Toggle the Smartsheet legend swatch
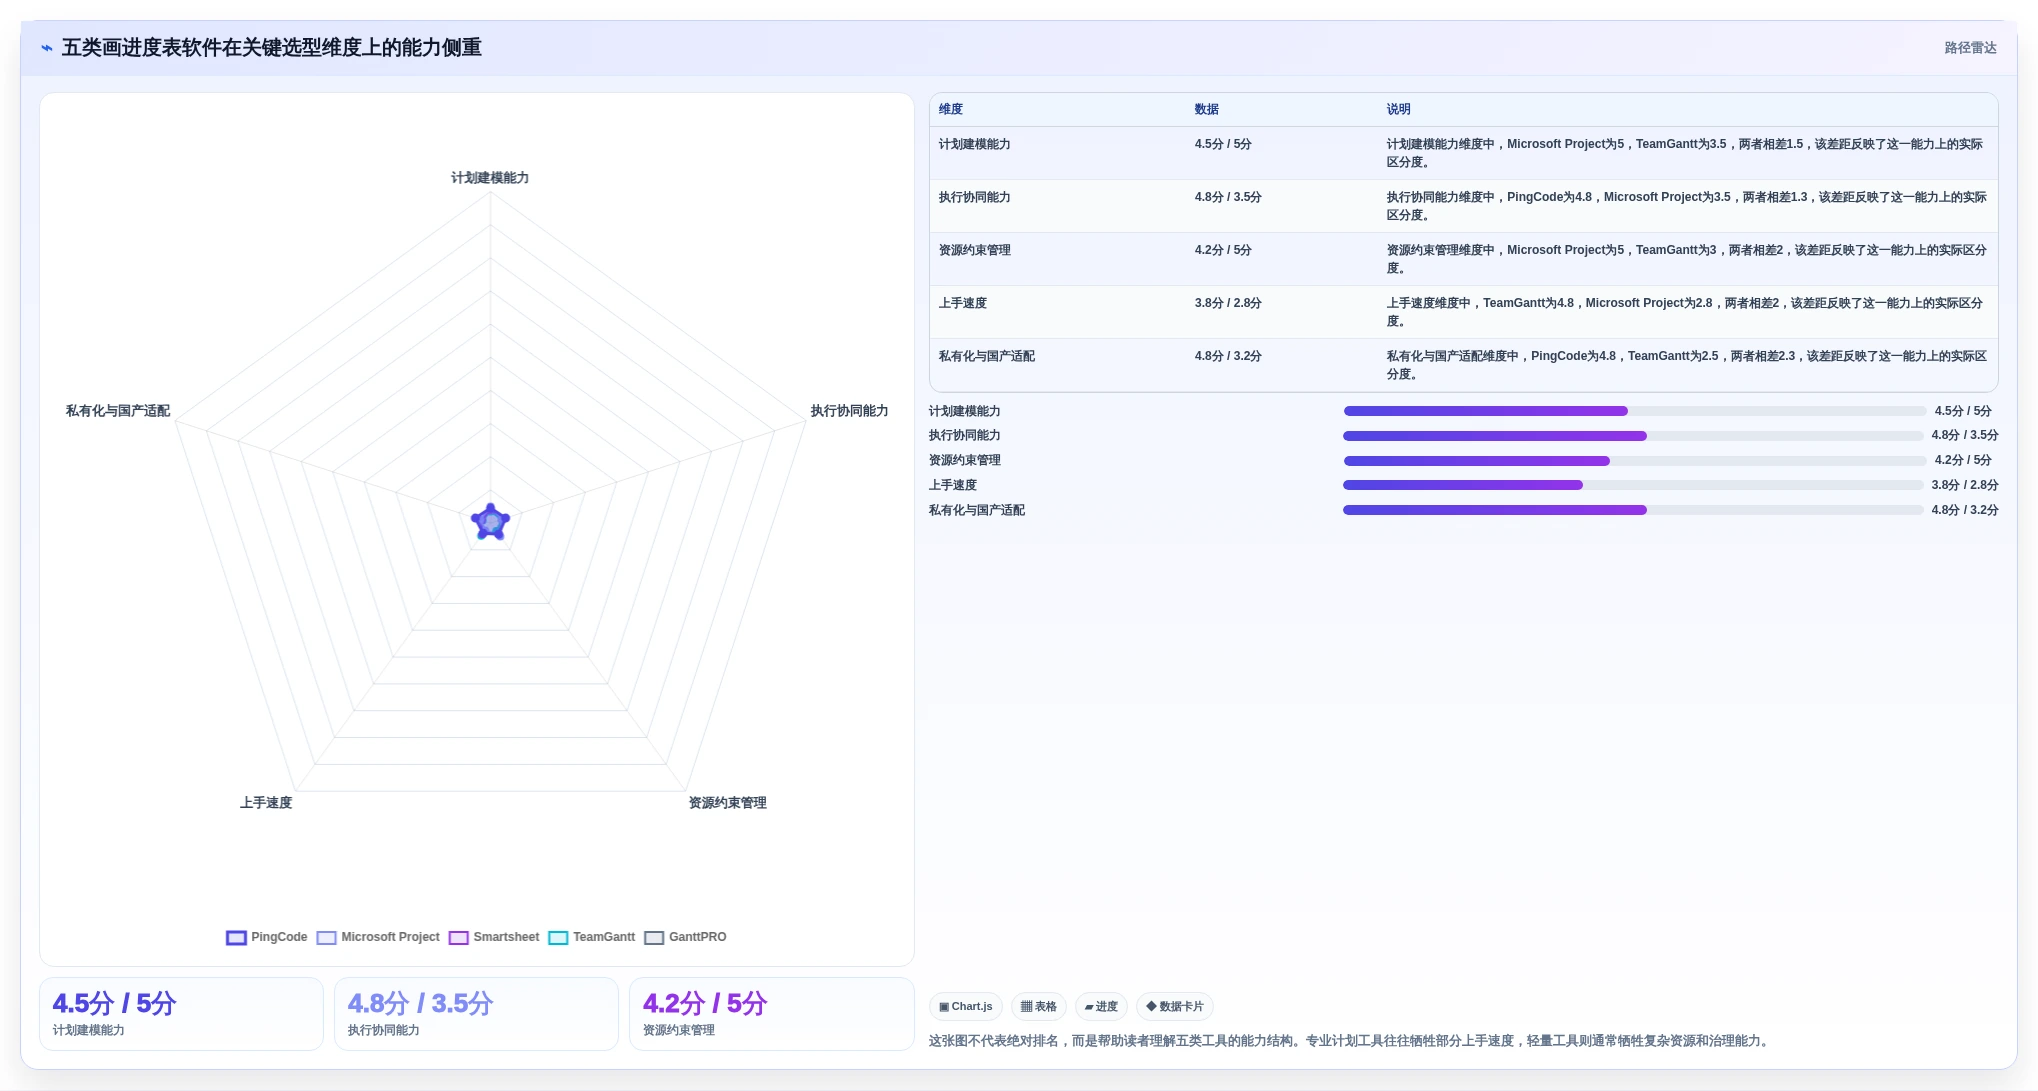2038x1091 pixels. coord(458,938)
